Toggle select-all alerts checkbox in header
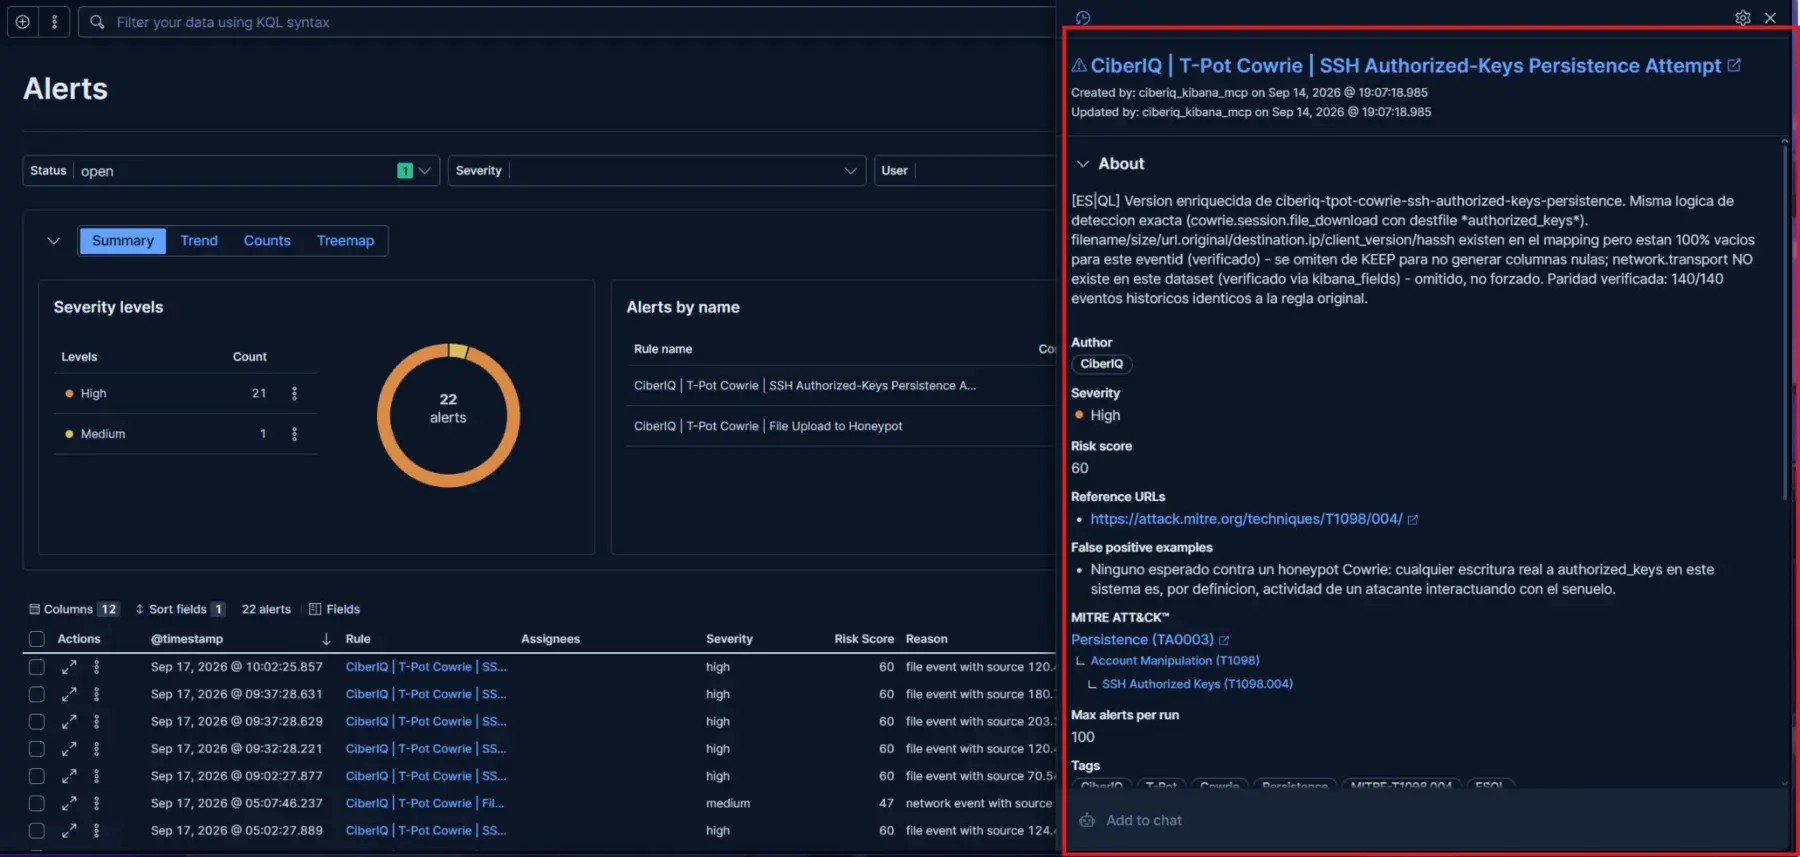Viewport: 1800px width, 857px height. tap(37, 639)
